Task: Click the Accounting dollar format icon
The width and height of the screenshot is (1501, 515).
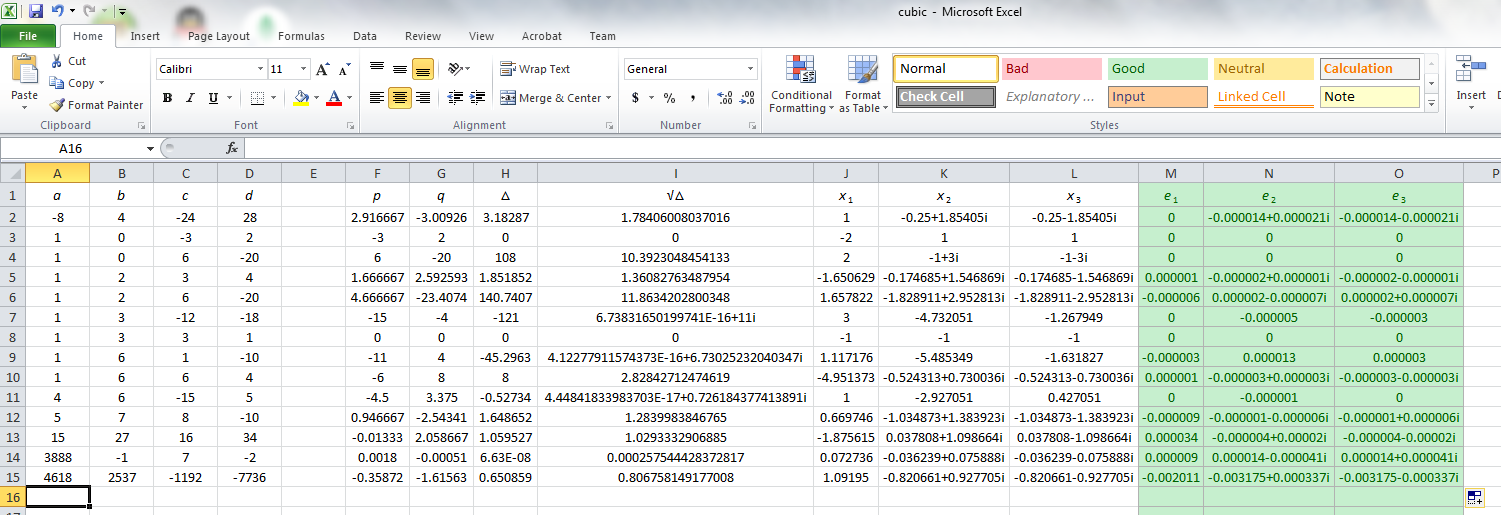Action: (x=636, y=98)
